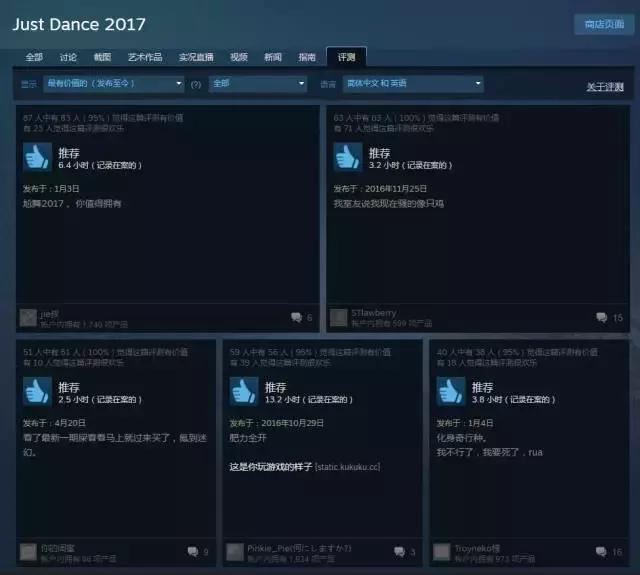Open comments on Pinkie_Pie's review

[405, 552]
